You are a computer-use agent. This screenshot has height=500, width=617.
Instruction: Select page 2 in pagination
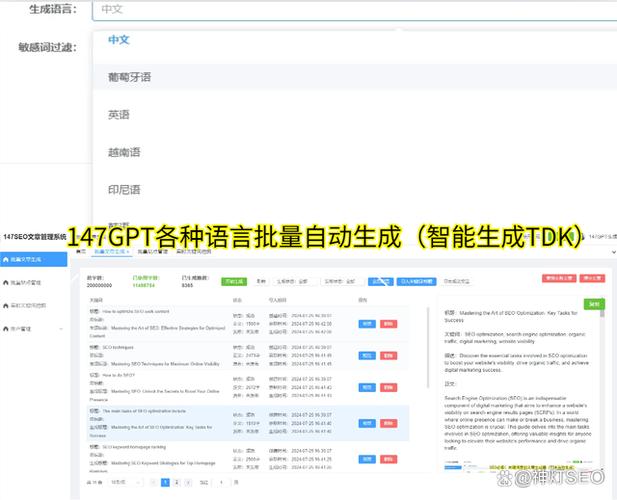[177, 483]
